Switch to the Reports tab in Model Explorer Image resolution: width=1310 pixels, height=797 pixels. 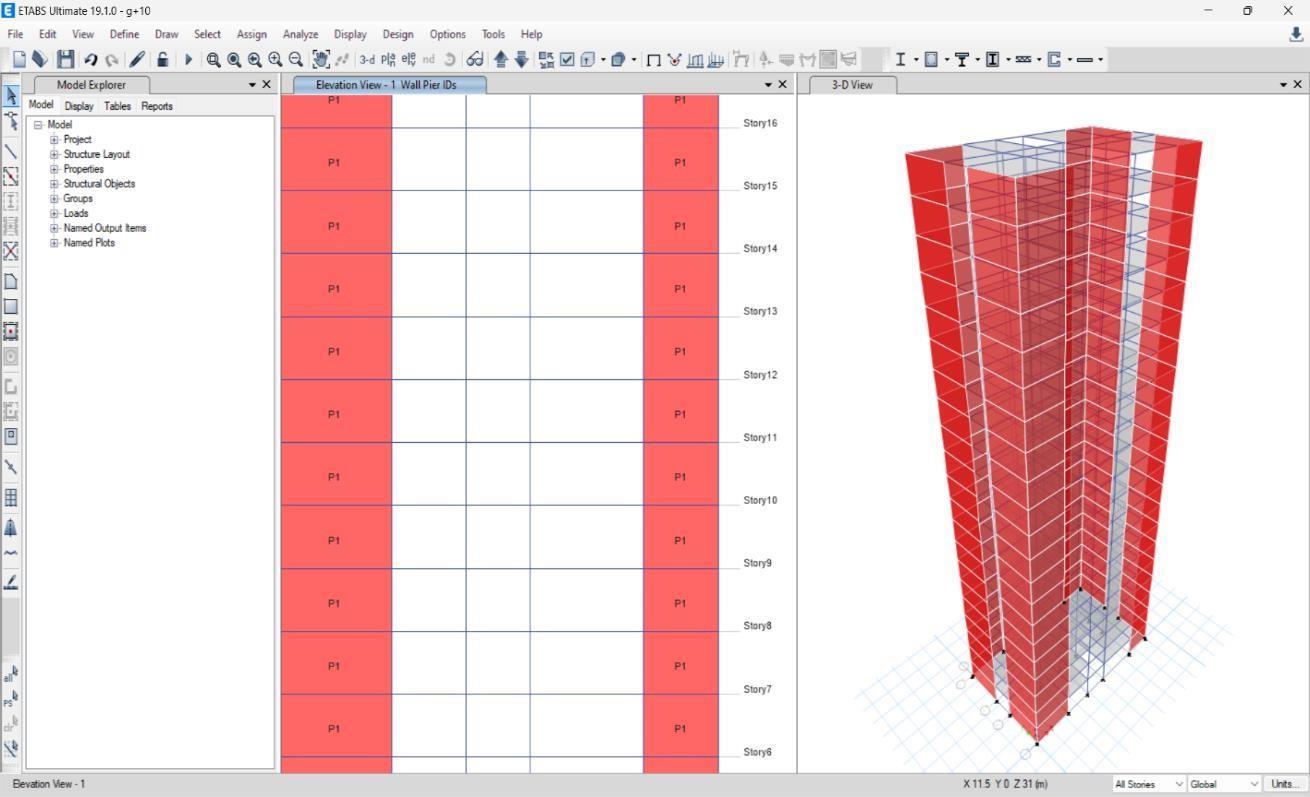(x=157, y=106)
